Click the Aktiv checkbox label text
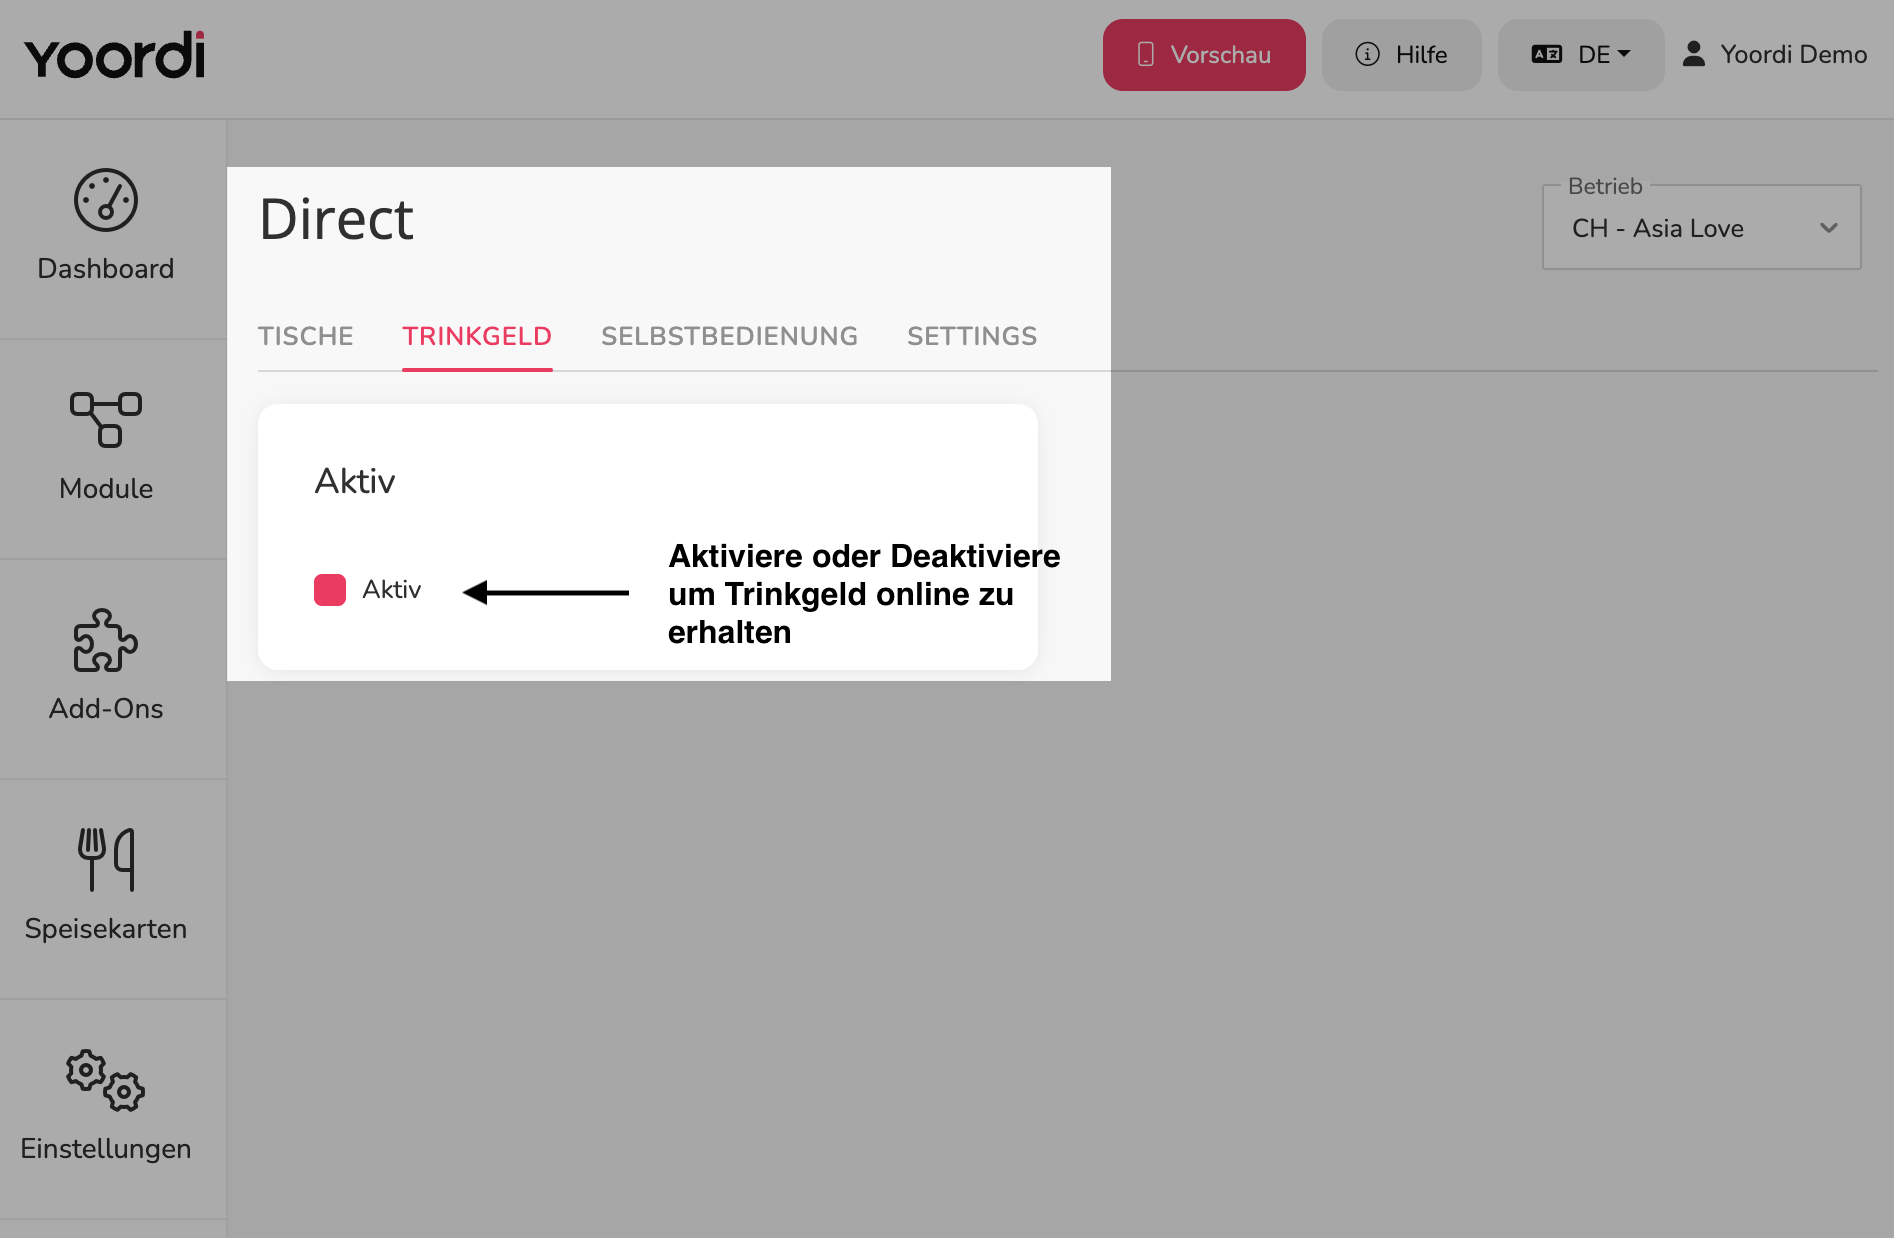The image size is (1894, 1238). click(x=391, y=590)
